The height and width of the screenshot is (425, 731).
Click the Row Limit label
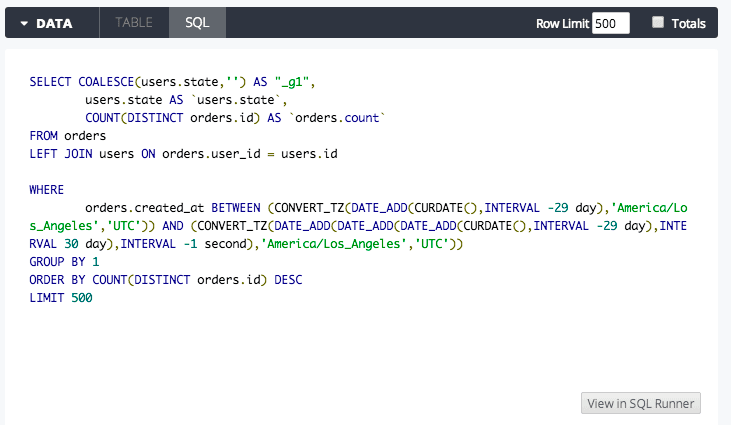(x=561, y=23)
